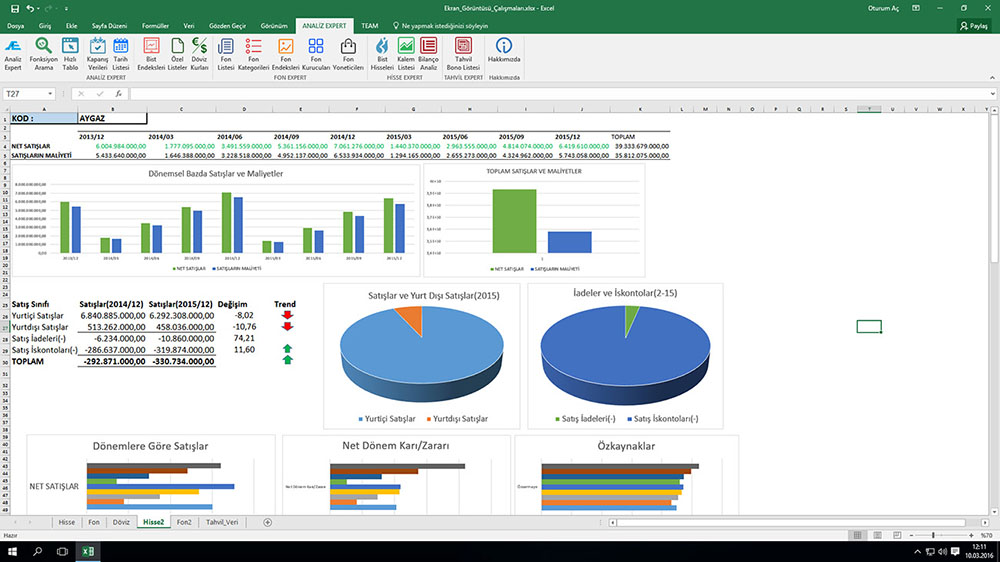Open undo history dropdown arrow

click(39, 8)
